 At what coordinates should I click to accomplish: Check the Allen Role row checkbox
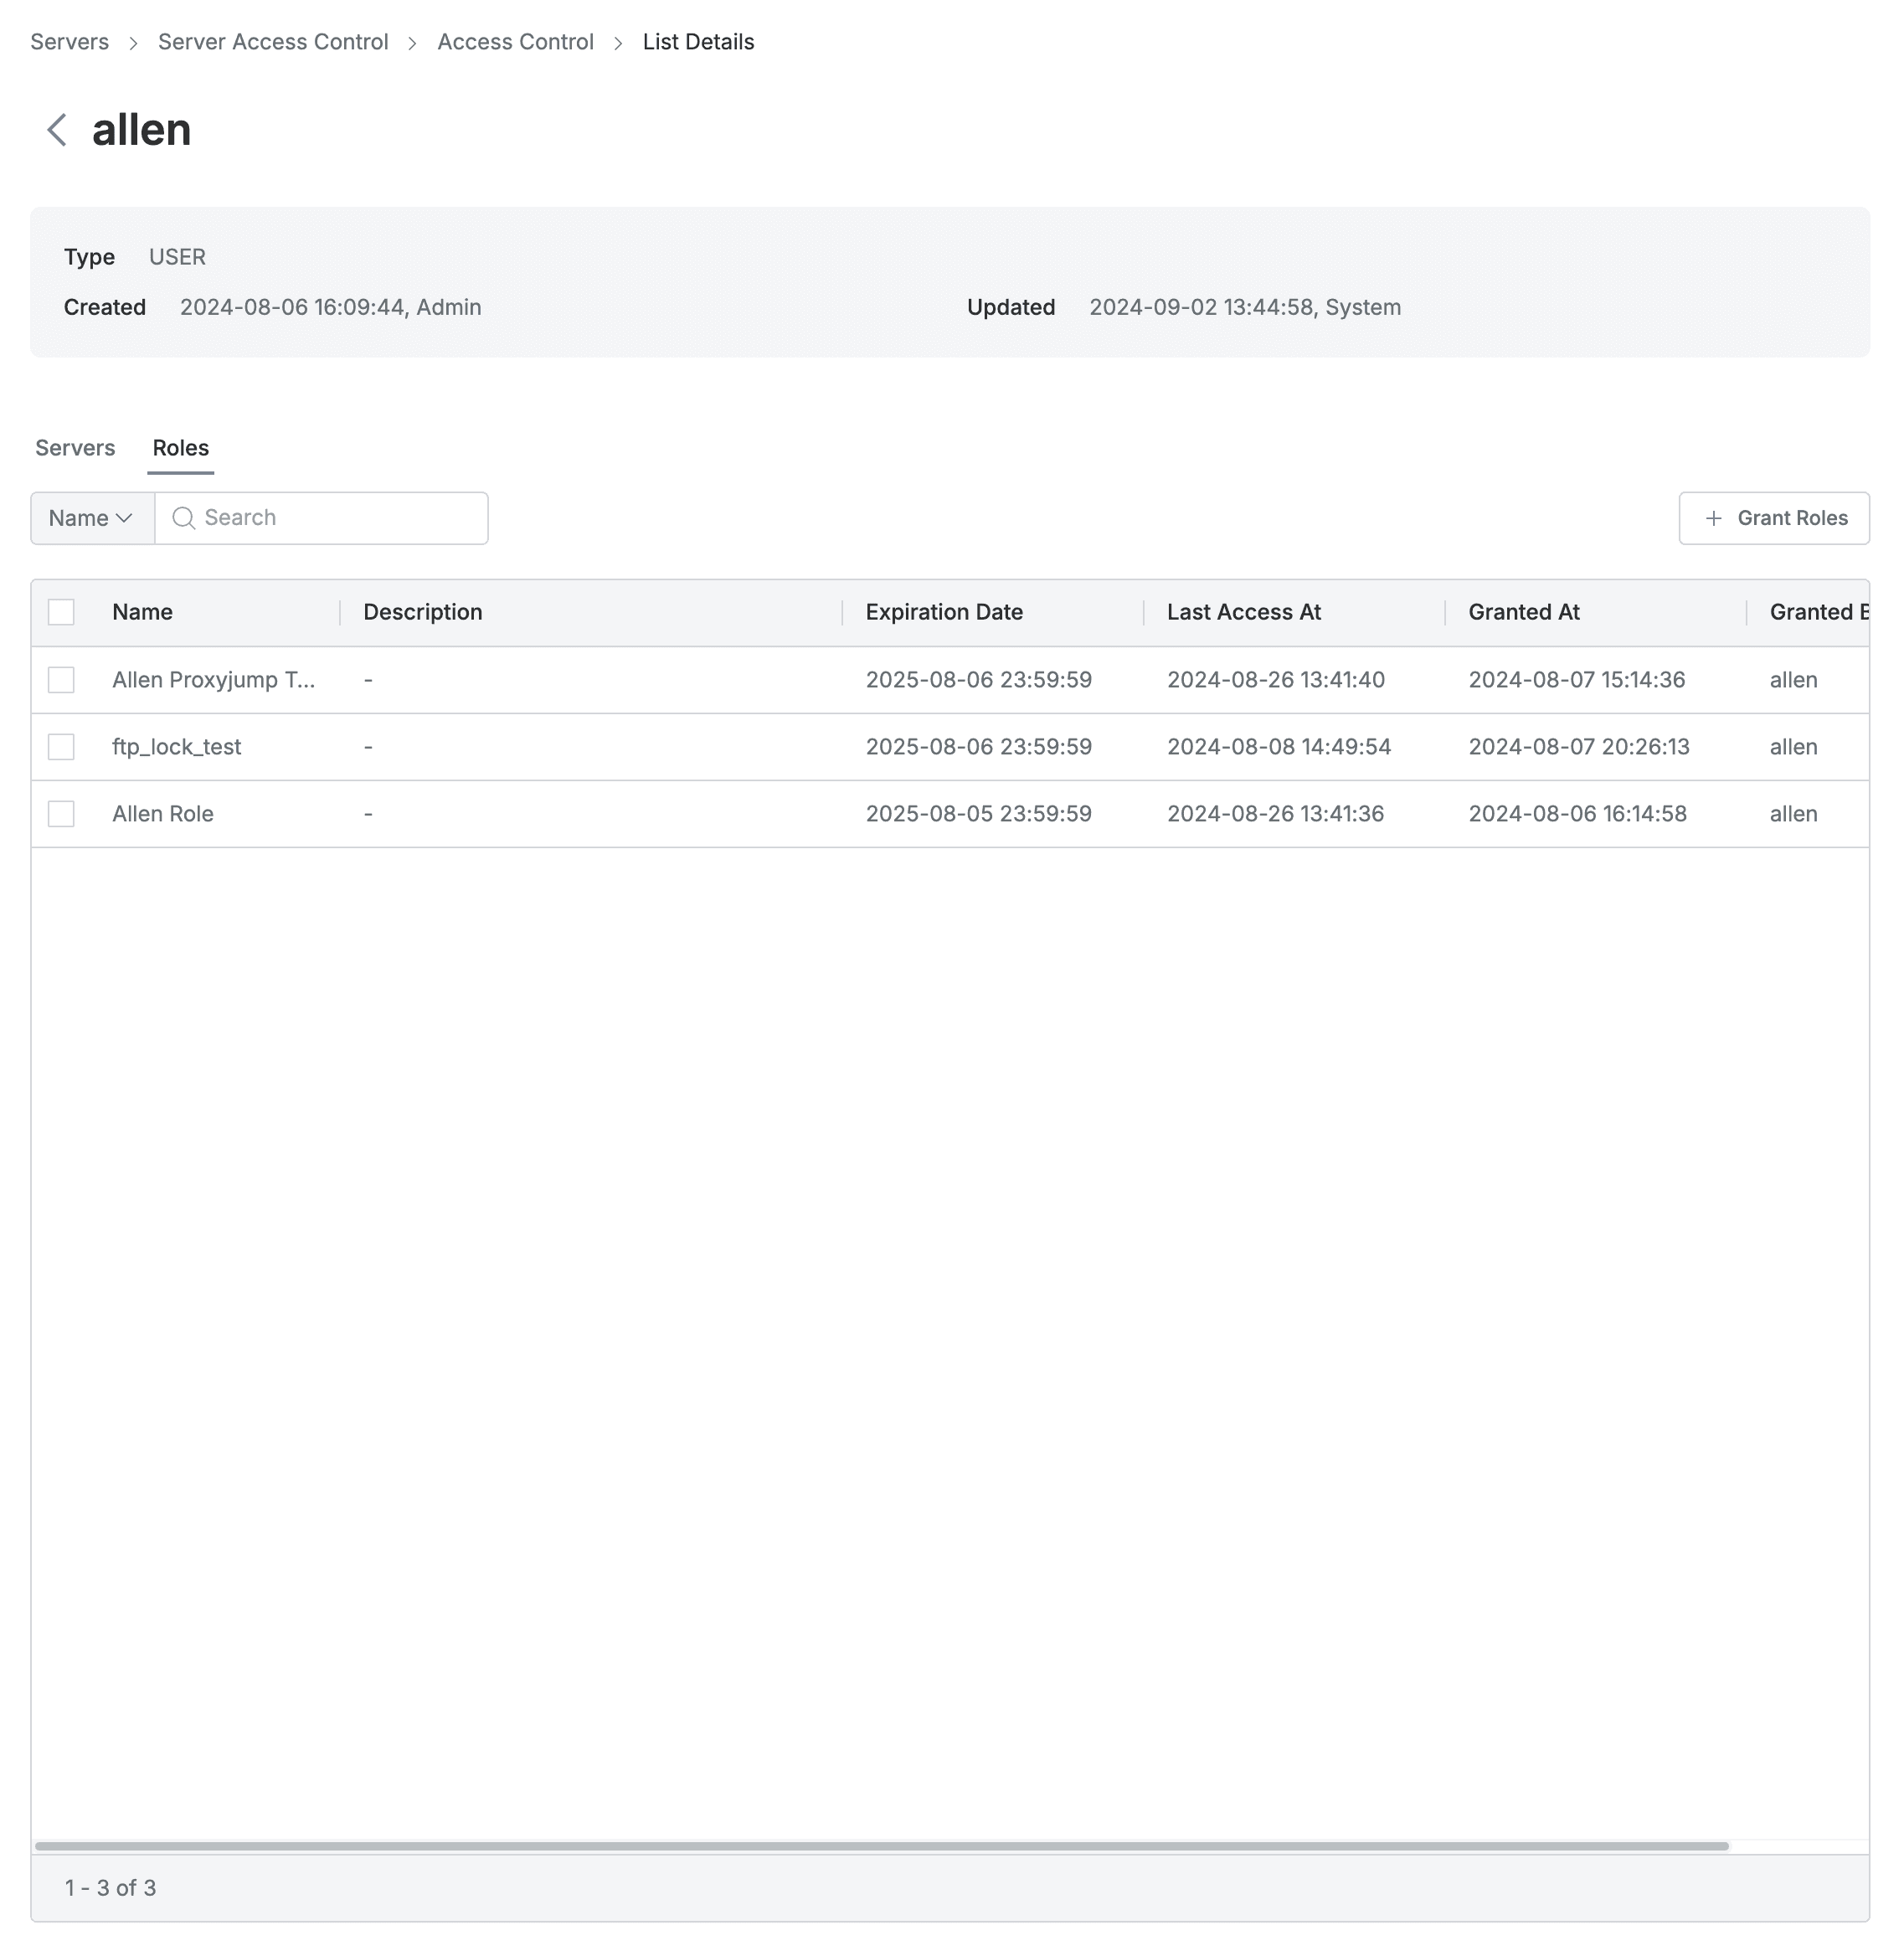coord(61,813)
